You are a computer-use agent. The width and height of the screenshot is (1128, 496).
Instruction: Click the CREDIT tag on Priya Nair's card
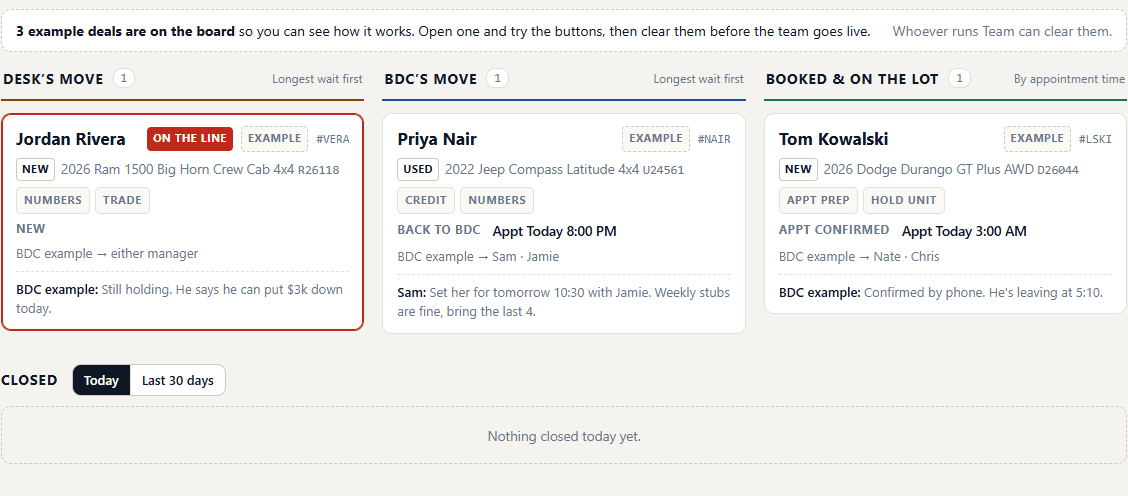tap(426, 201)
